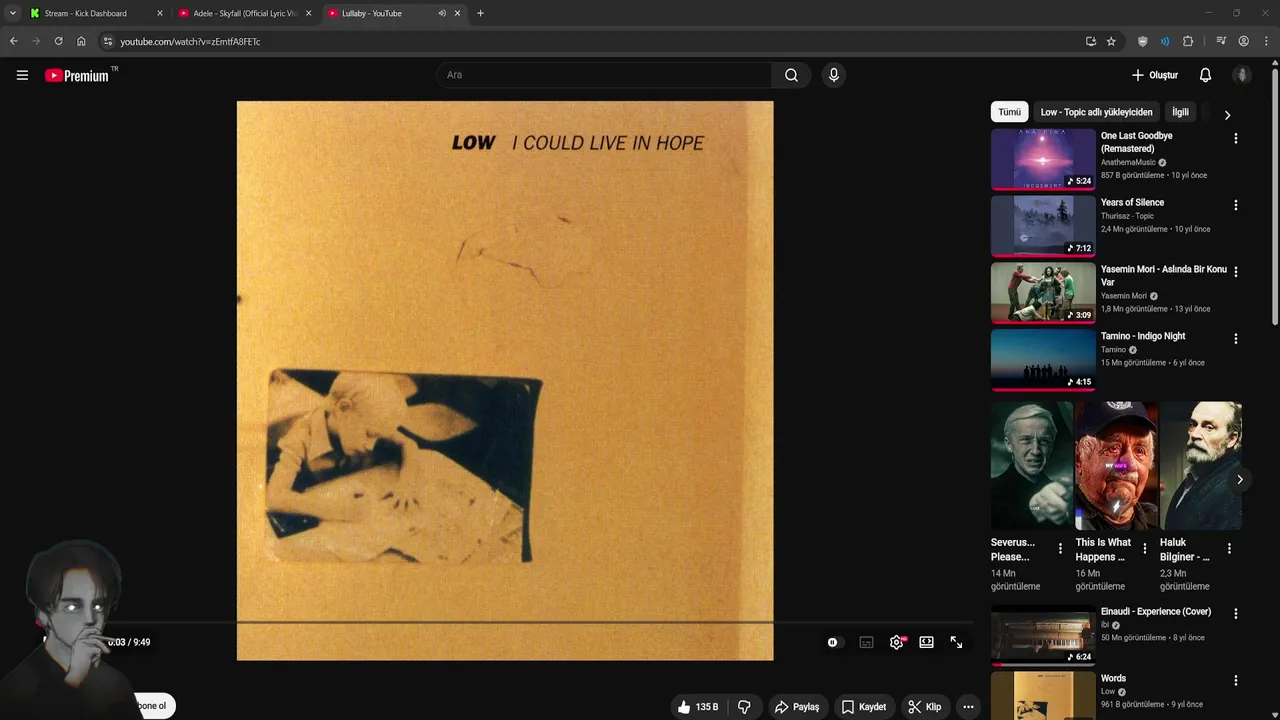Image resolution: width=1280 pixels, height=720 pixels.
Task: Open options menu for Words video
Action: pyautogui.click(x=1236, y=681)
